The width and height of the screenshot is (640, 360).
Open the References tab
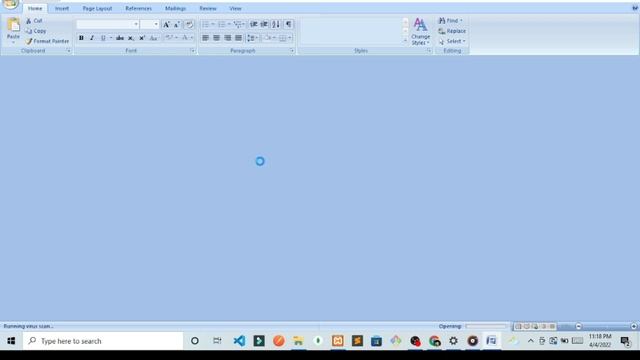click(x=138, y=9)
